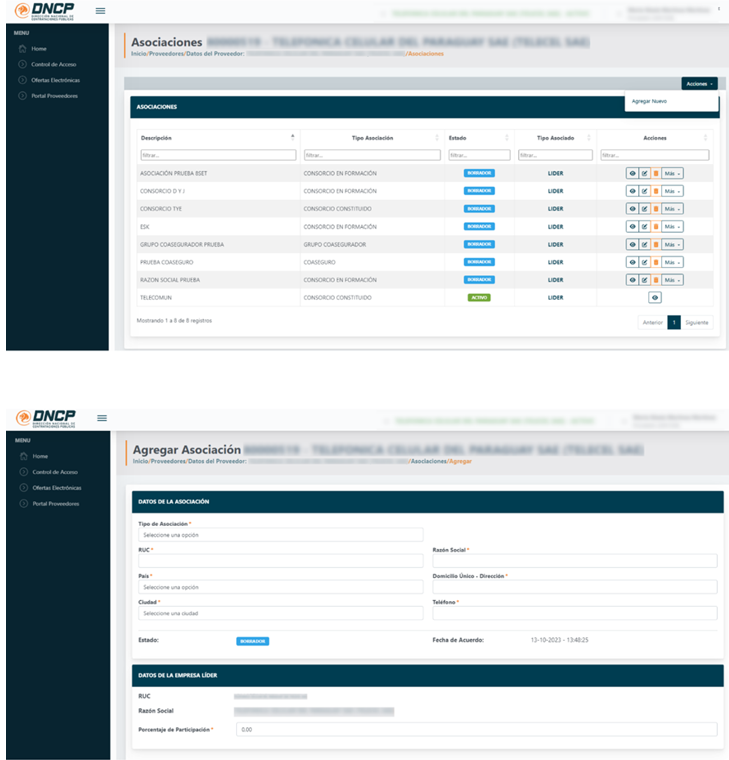This screenshot has width=729, height=760.
Task: Open the Más dropdown for ESK row
Action: 672,227
